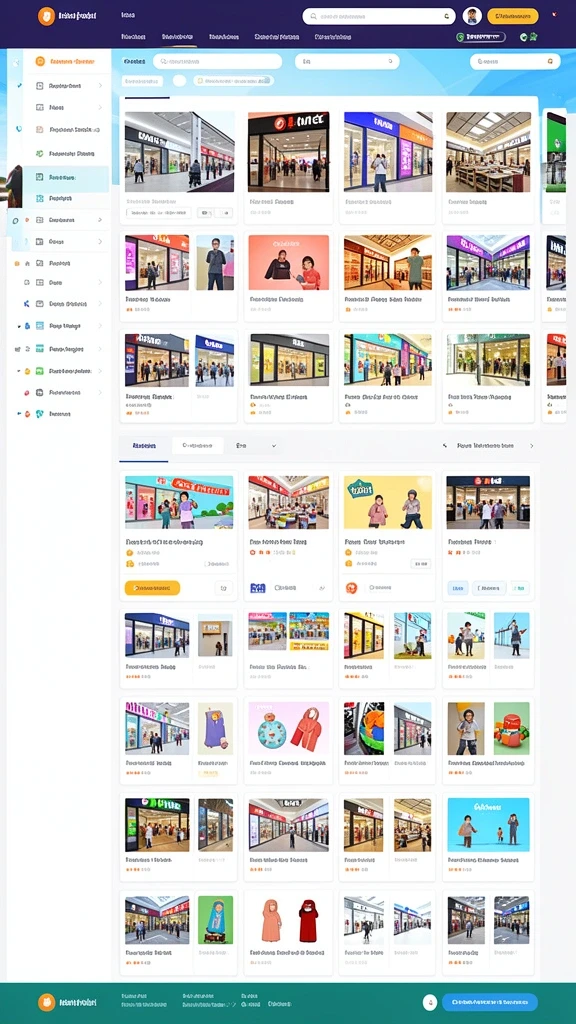Click the blue pill button in the footer
This screenshot has width=576, height=1024.
(x=490, y=1002)
